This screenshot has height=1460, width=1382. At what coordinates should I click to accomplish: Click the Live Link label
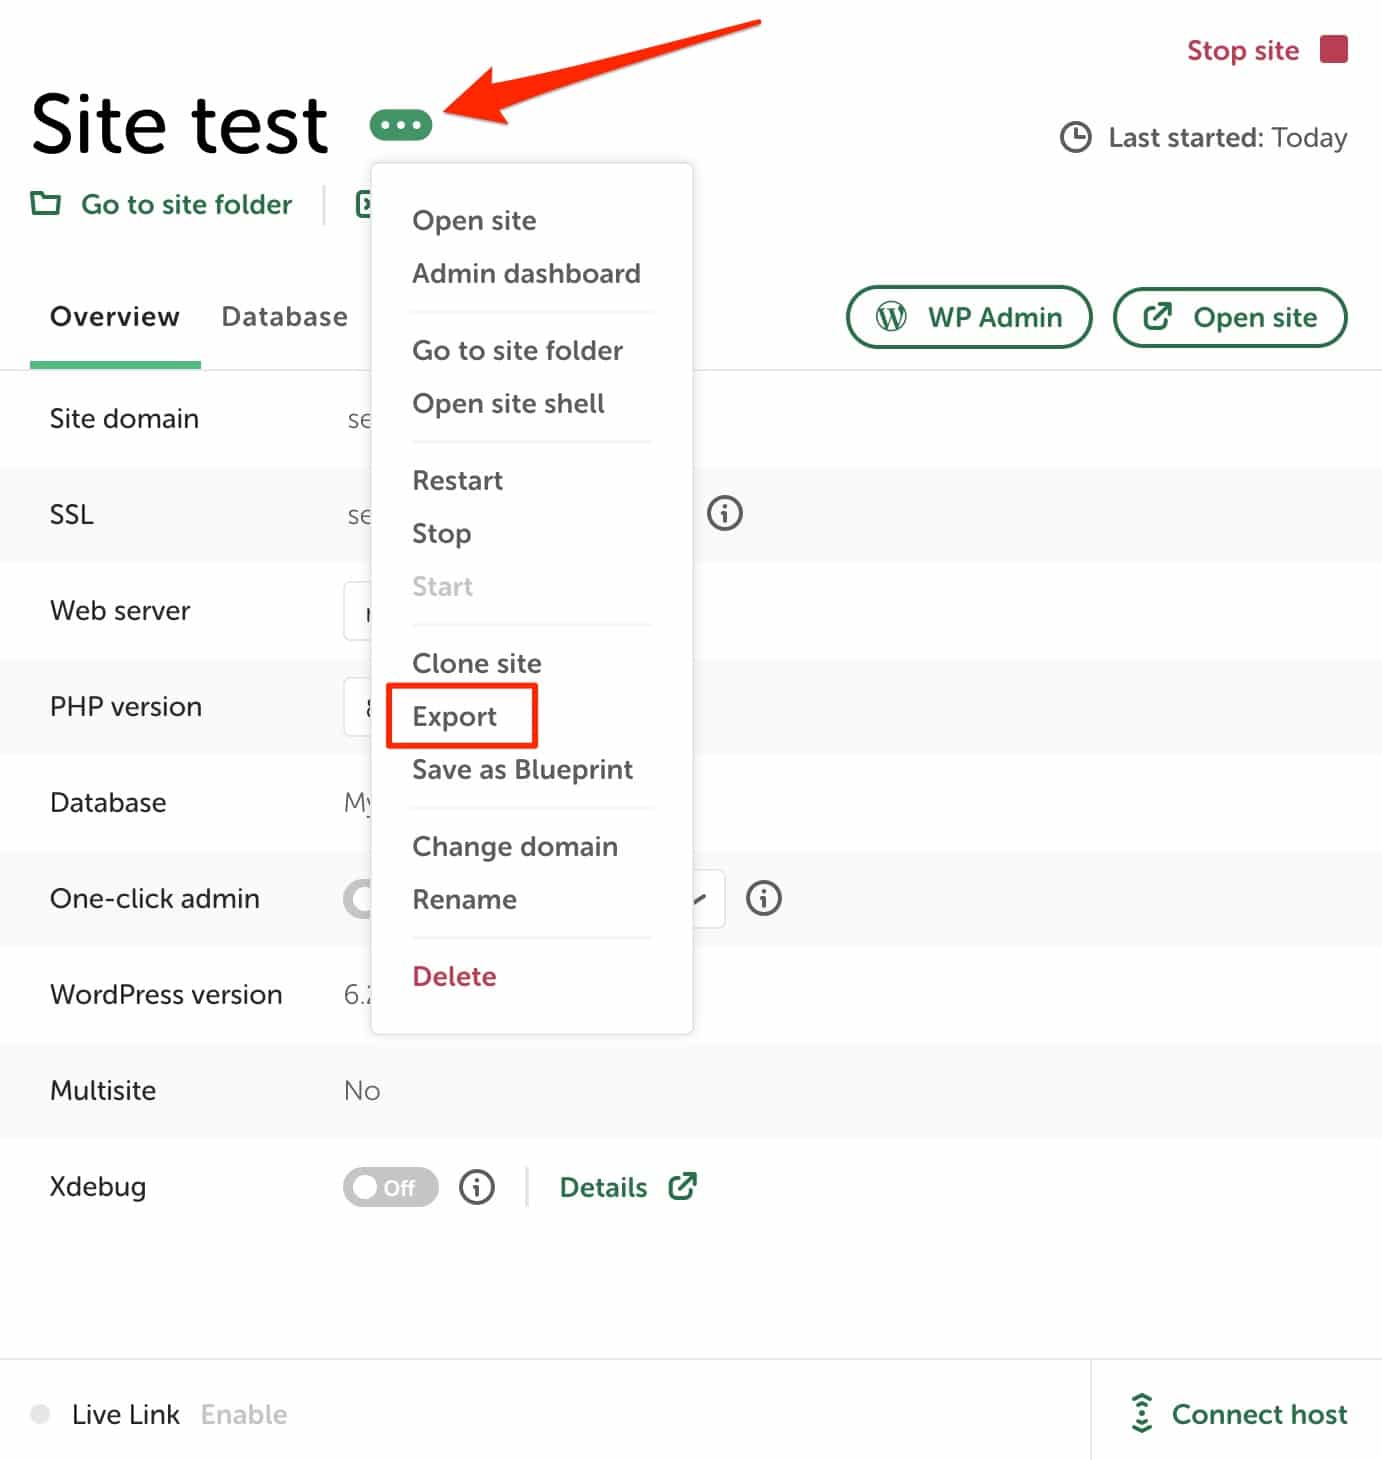tap(126, 1414)
